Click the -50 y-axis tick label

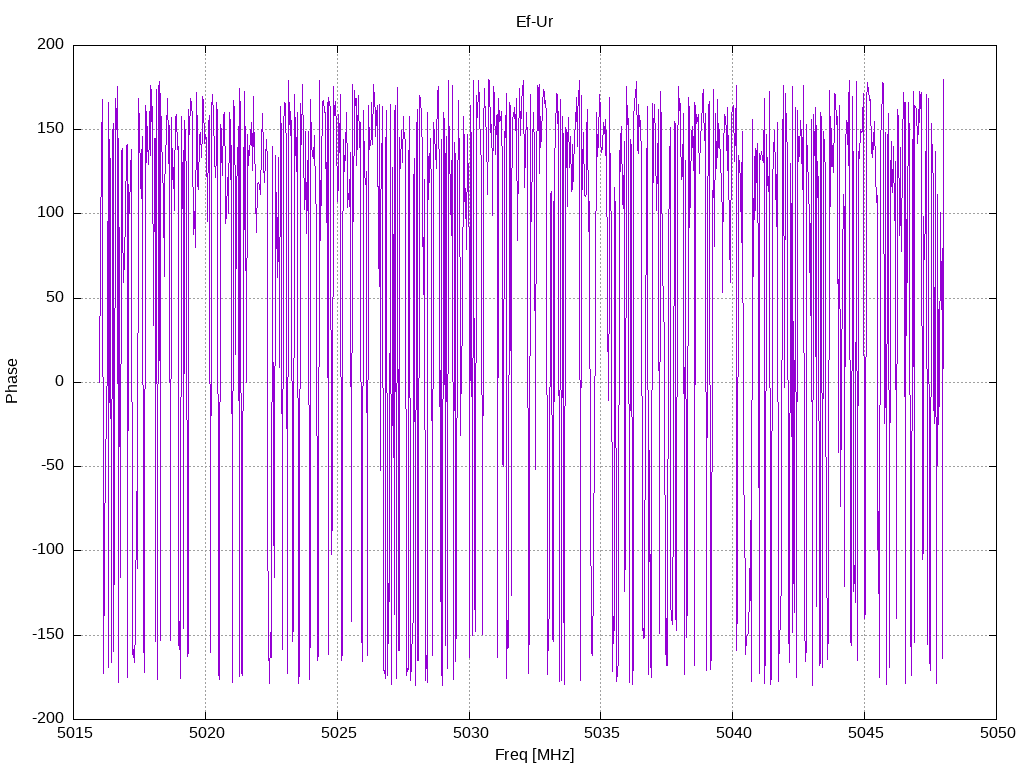pos(53,466)
